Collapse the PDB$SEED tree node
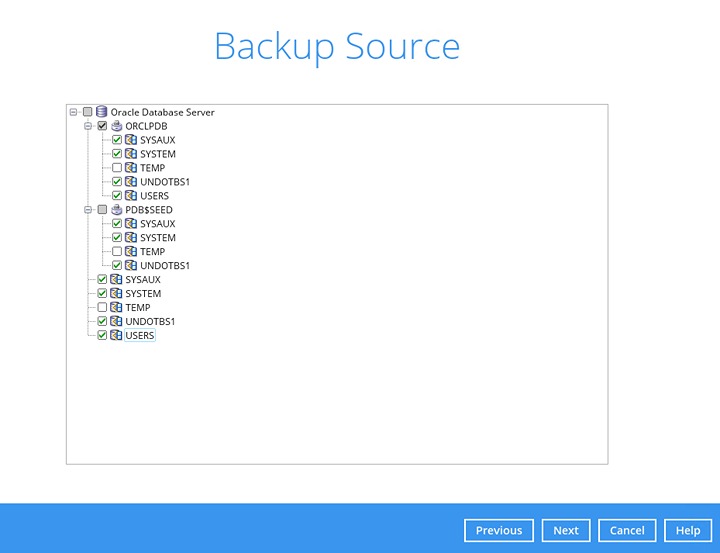720x553 pixels. tap(88, 210)
